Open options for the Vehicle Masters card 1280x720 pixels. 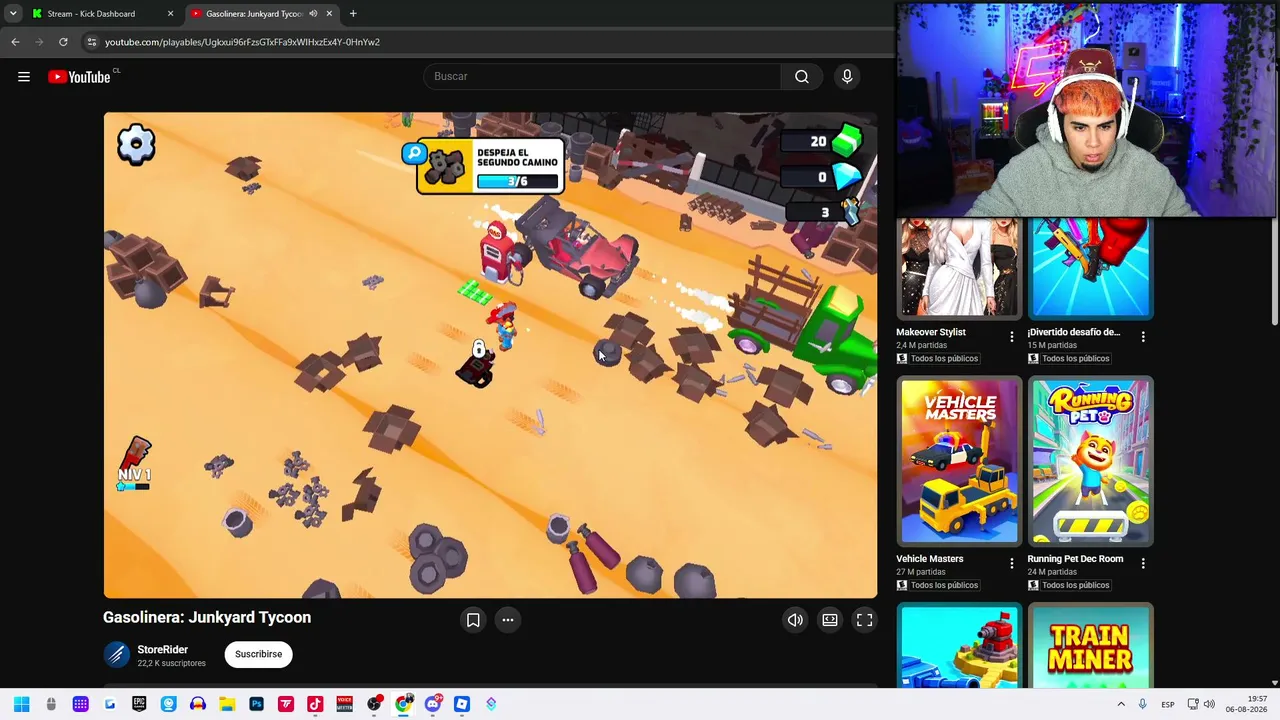pos(1012,564)
